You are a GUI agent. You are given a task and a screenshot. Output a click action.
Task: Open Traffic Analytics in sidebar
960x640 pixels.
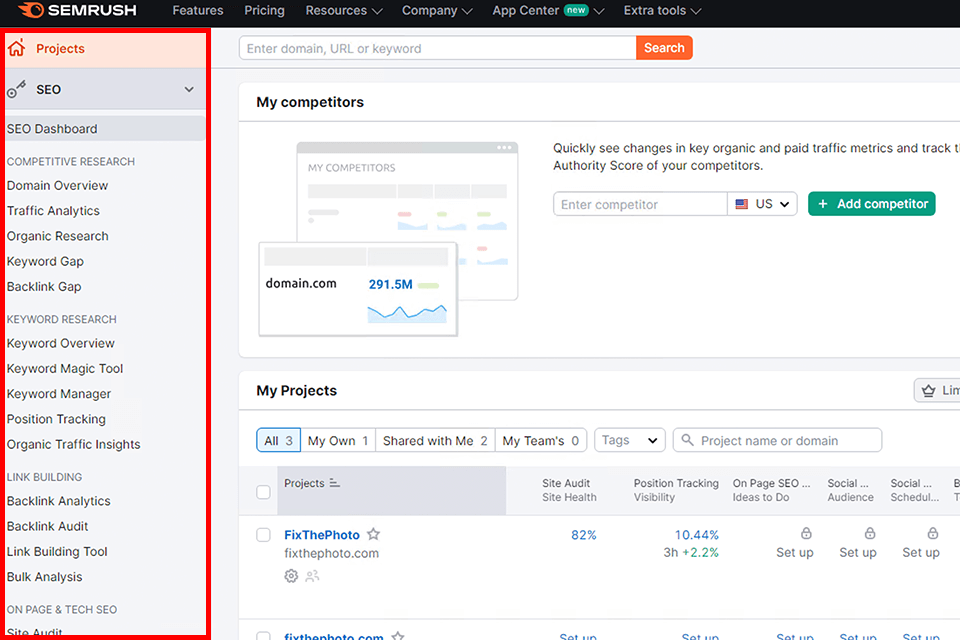pos(53,211)
